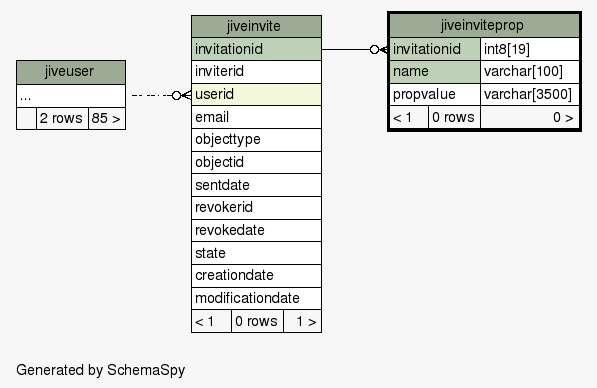Select the invitationid column in jiveinvite
Image resolution: width=597 pixels, height=388 pixels.
click(256, 49)
